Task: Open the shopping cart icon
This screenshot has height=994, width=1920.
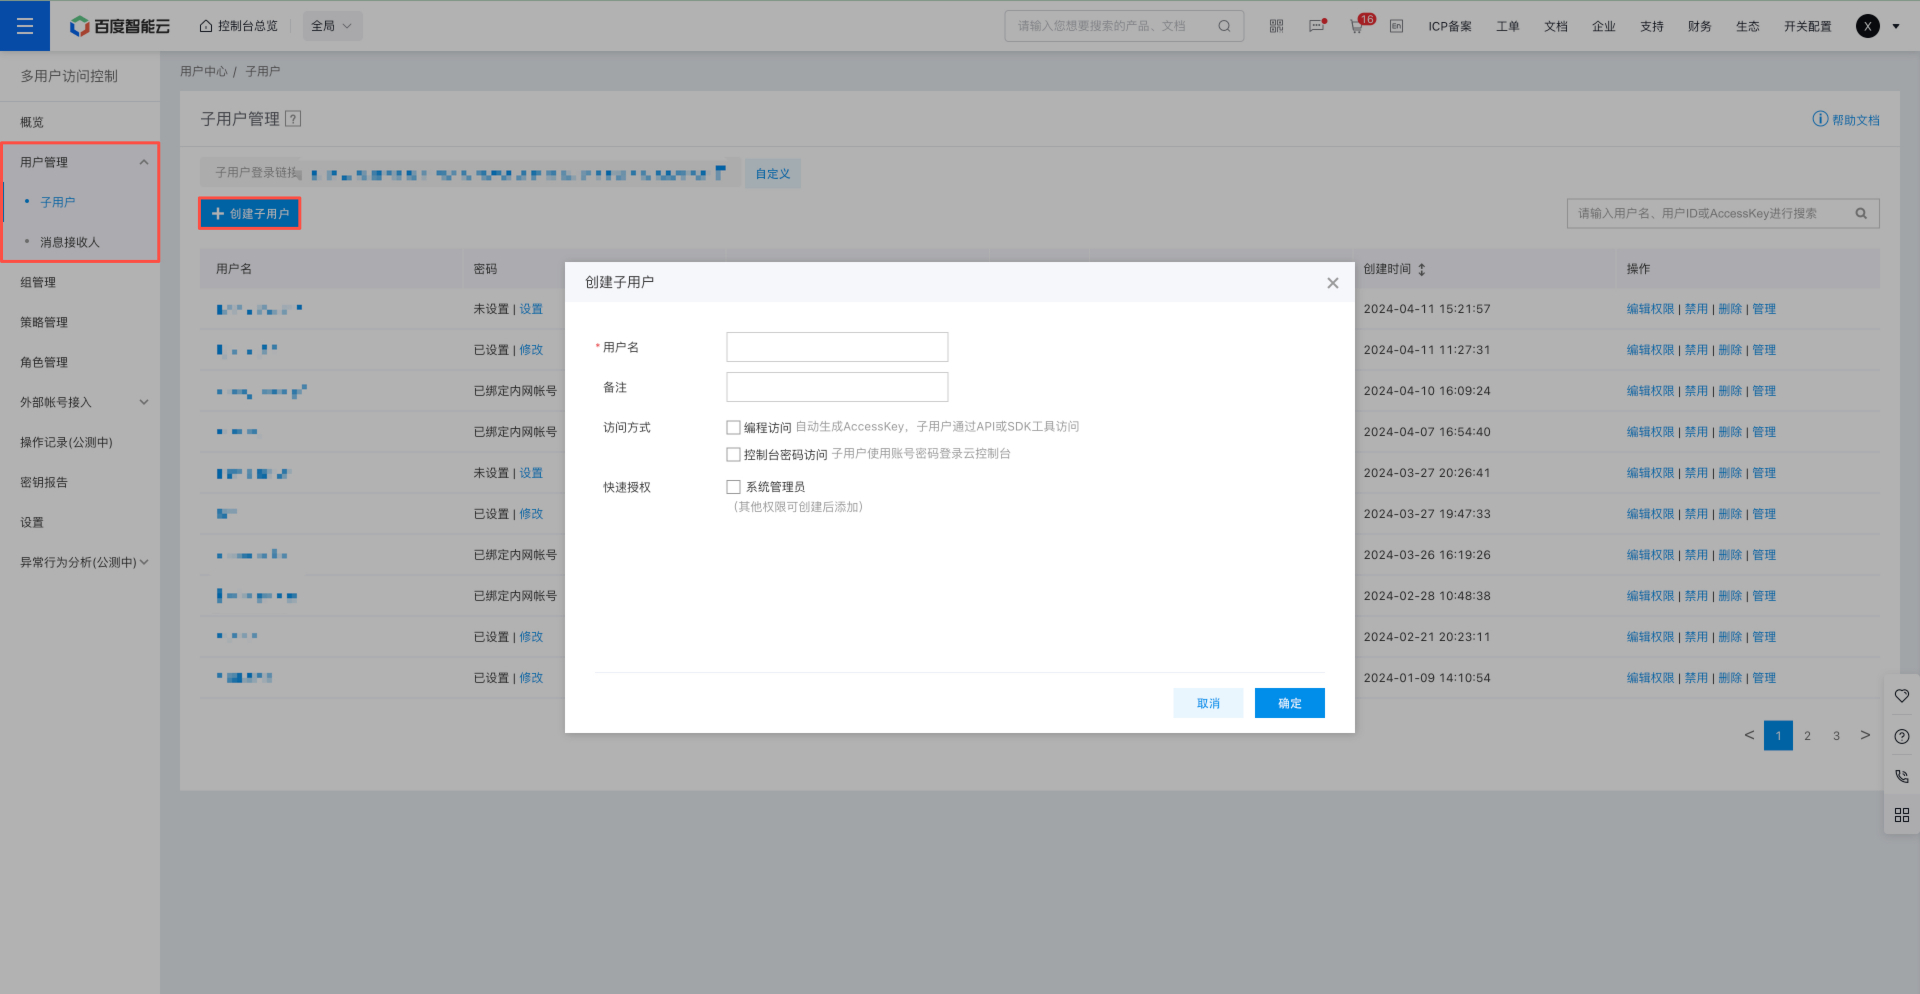Action: point(1357,26)
